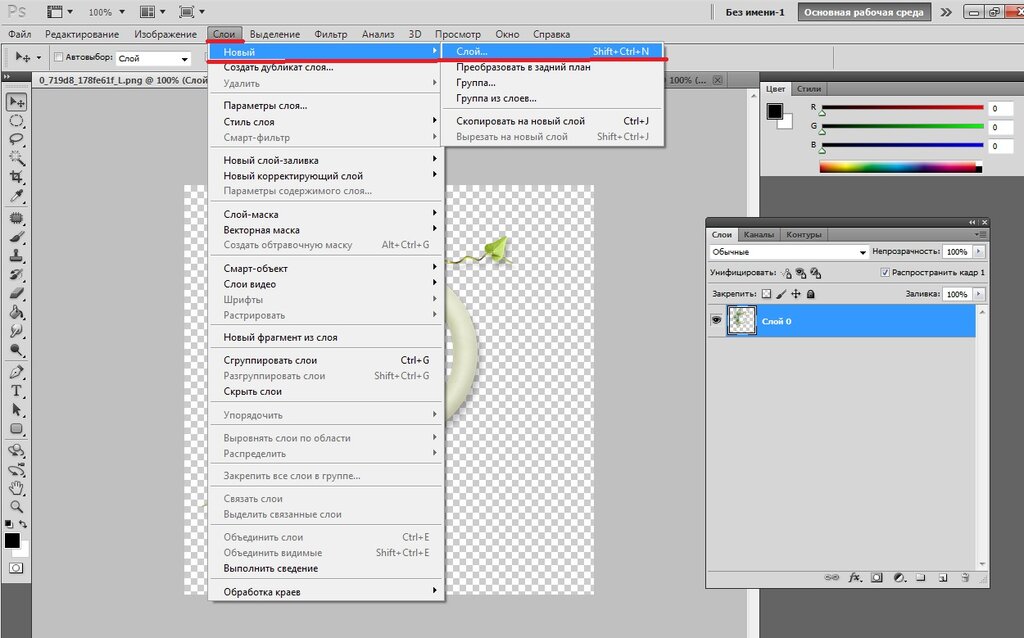Click the new adjustment layer icon
The height and width of the screenshot is (638, 1024).
point(899,577)
